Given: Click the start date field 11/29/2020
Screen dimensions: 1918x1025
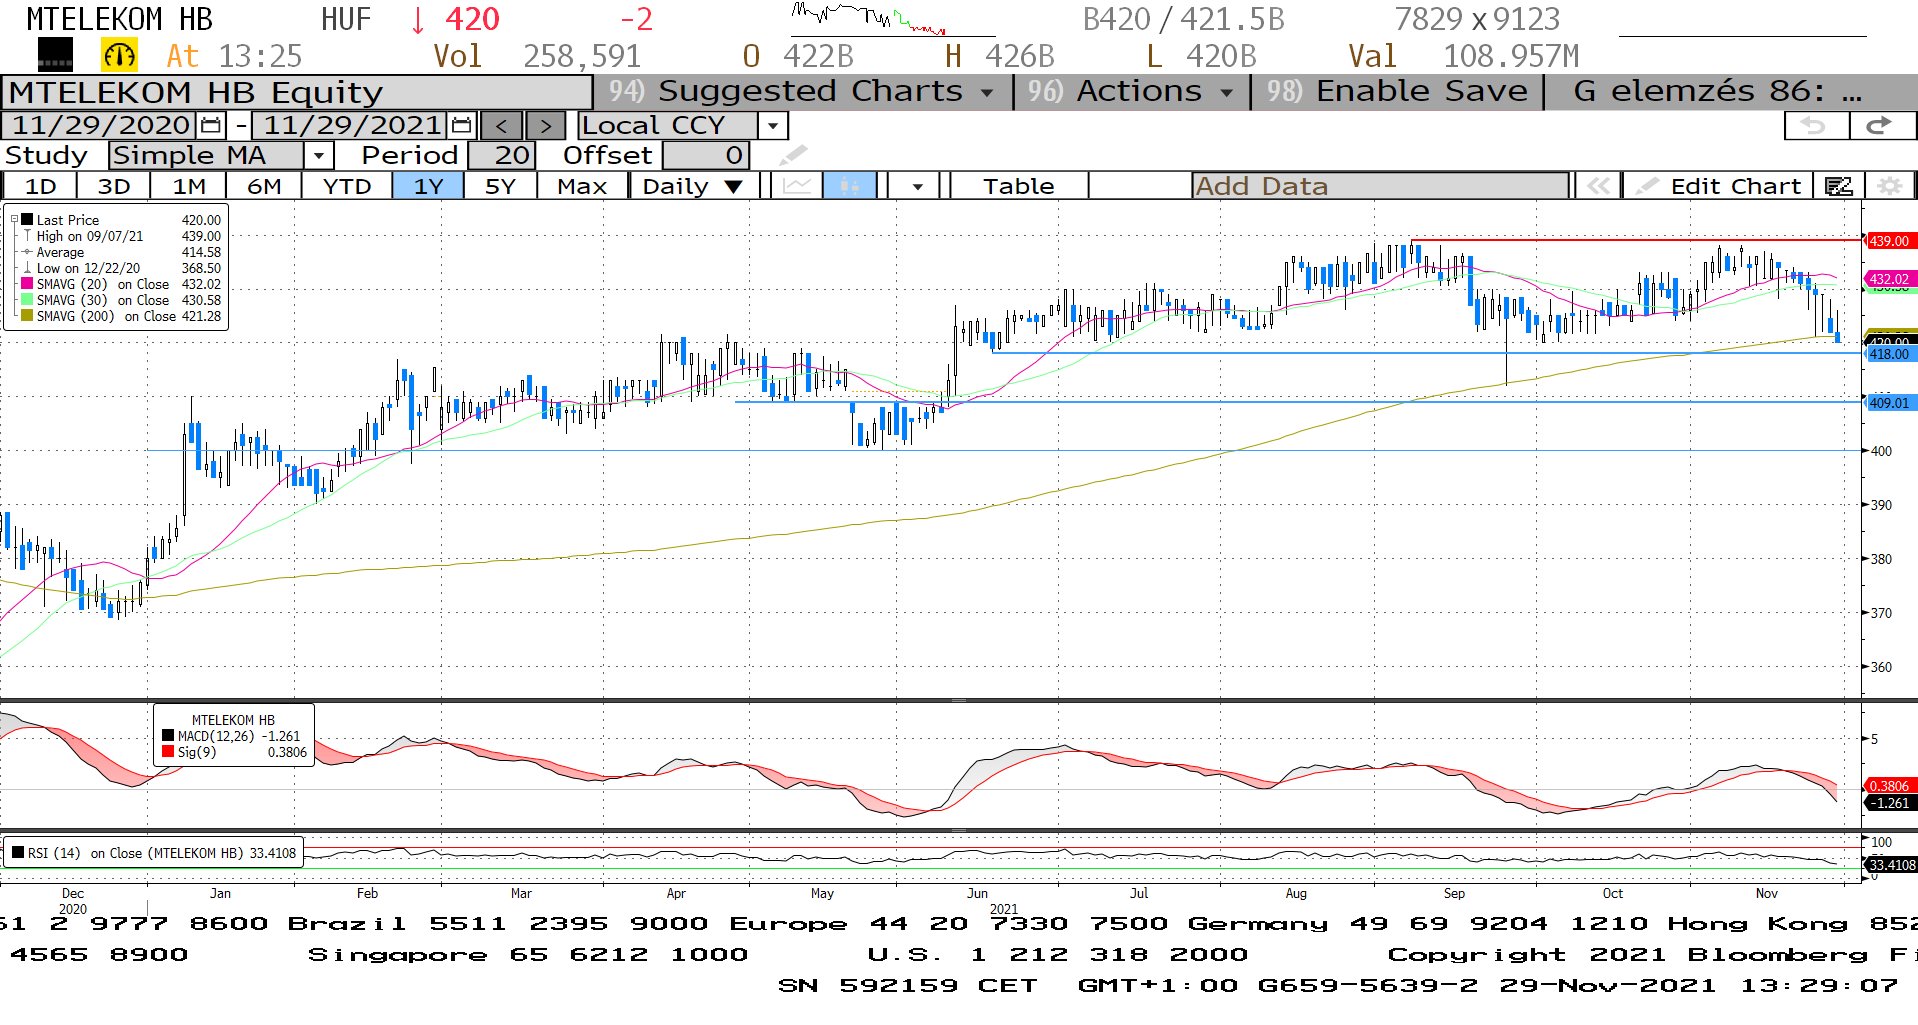Looking at the screenshot, I should (x=100, y=126).
